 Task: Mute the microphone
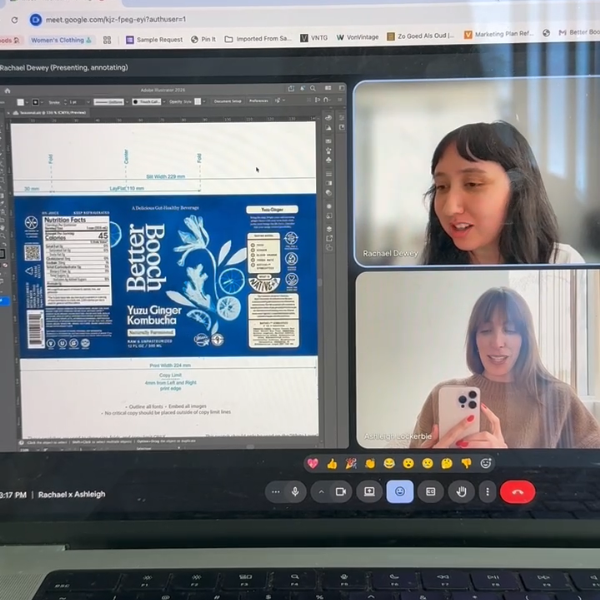tap(295, 492)
